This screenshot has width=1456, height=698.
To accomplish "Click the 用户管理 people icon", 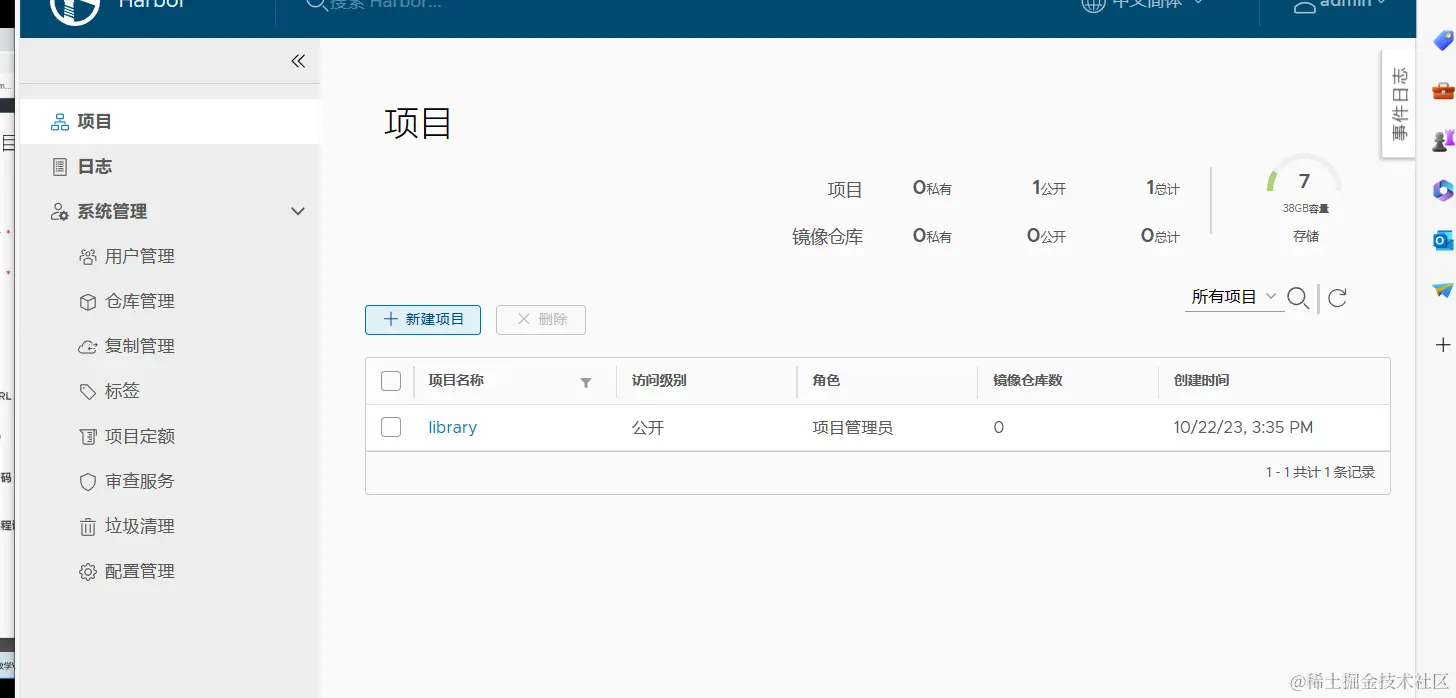I will coord(88,257).
